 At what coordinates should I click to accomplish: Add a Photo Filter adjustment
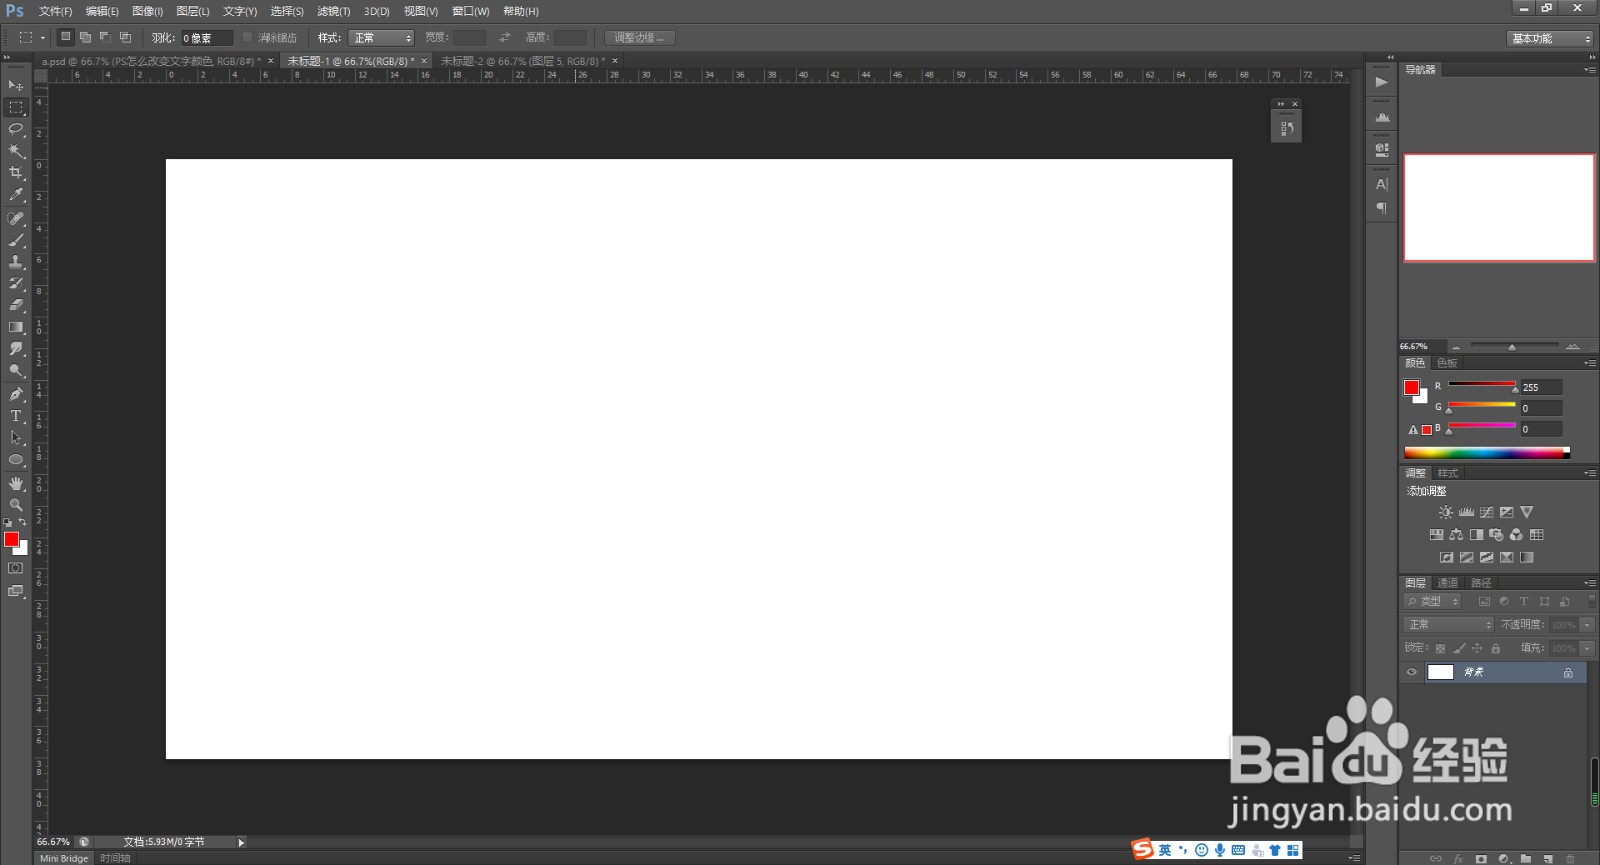point(1496,535)
